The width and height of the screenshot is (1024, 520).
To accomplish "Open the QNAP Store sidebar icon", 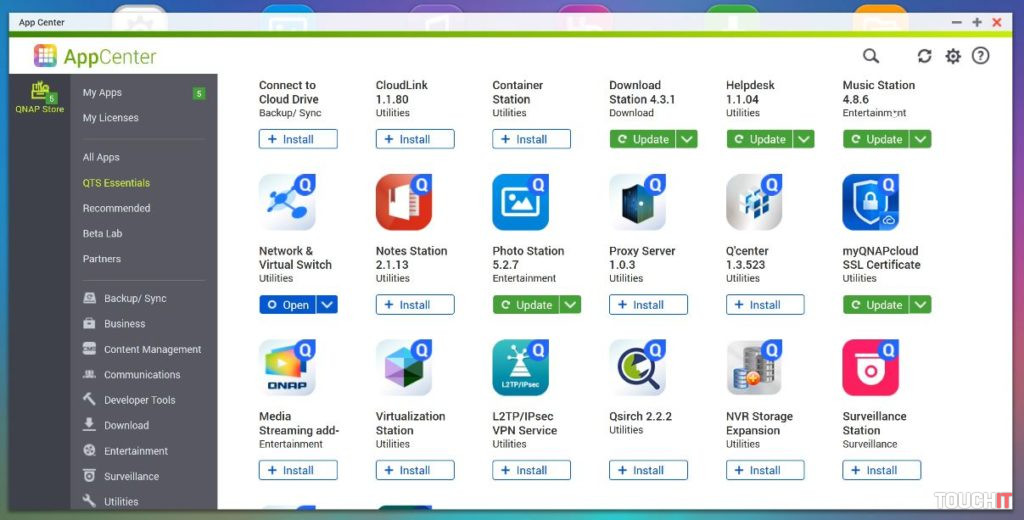I will click(x=40, y=97).
